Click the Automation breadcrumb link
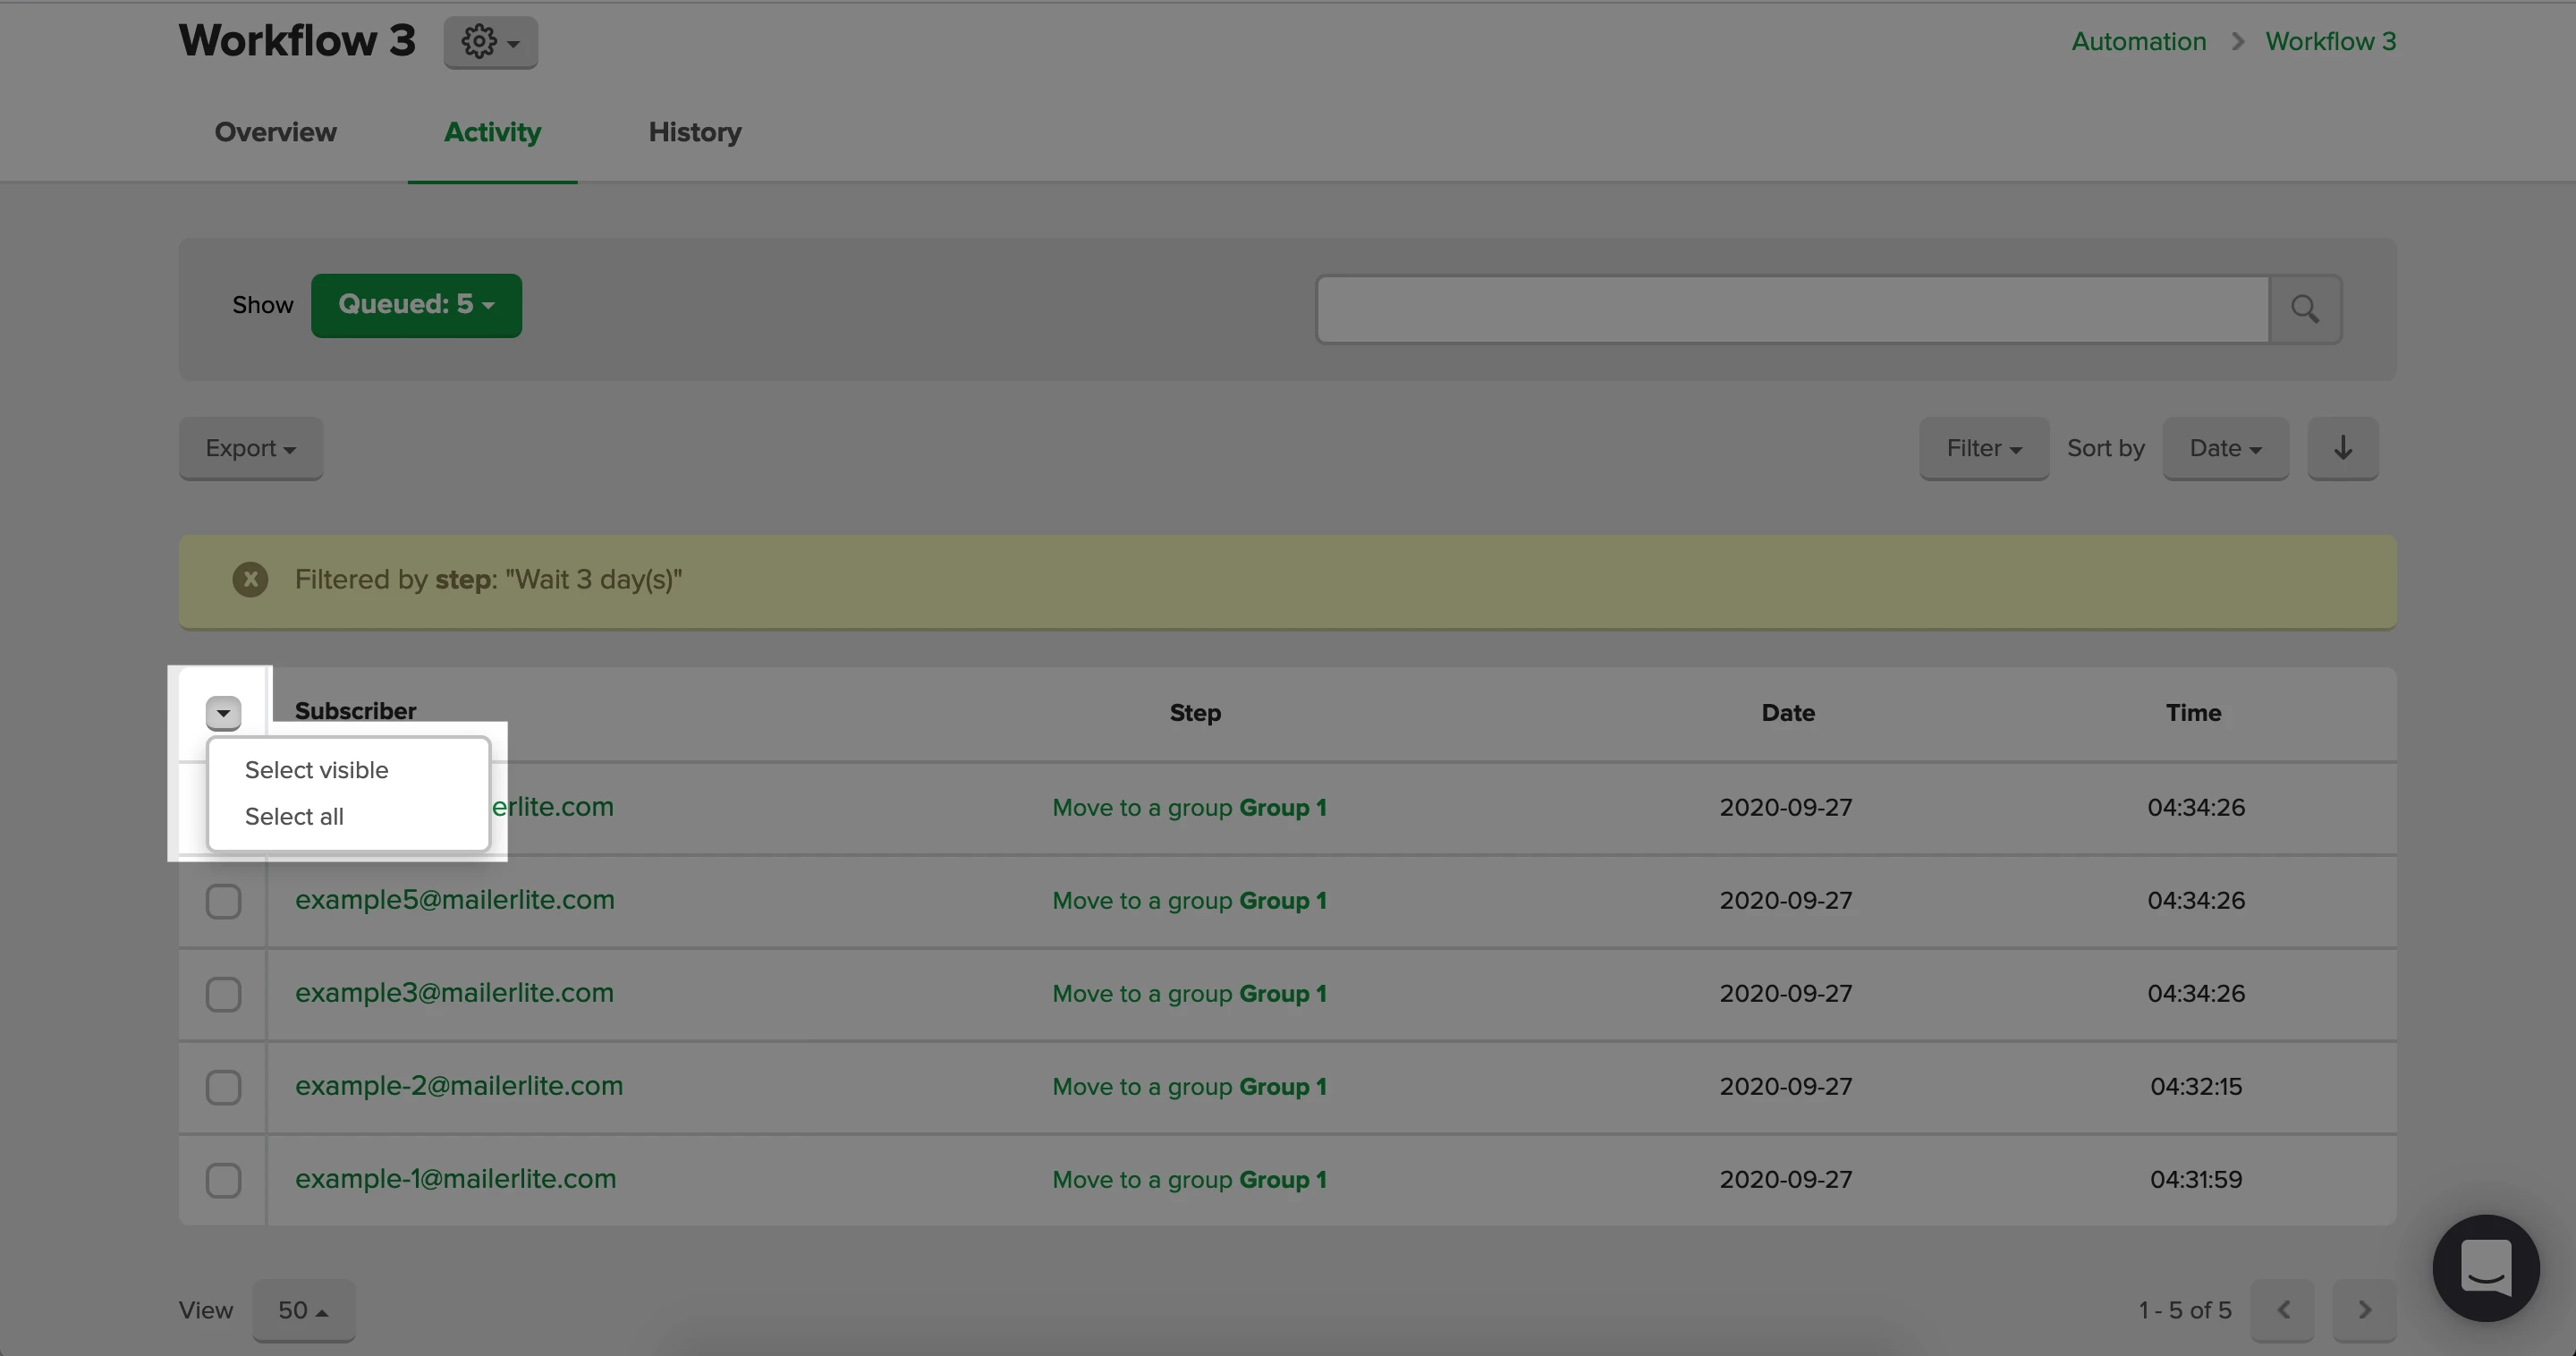2576x1356 pixels. pyautogui.click(x=2138, y=42)
